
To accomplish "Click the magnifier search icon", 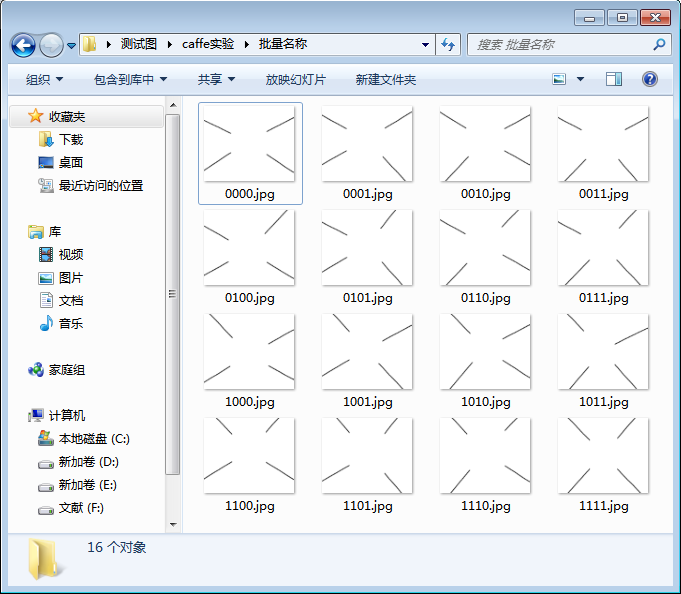I will pos(659,44).
